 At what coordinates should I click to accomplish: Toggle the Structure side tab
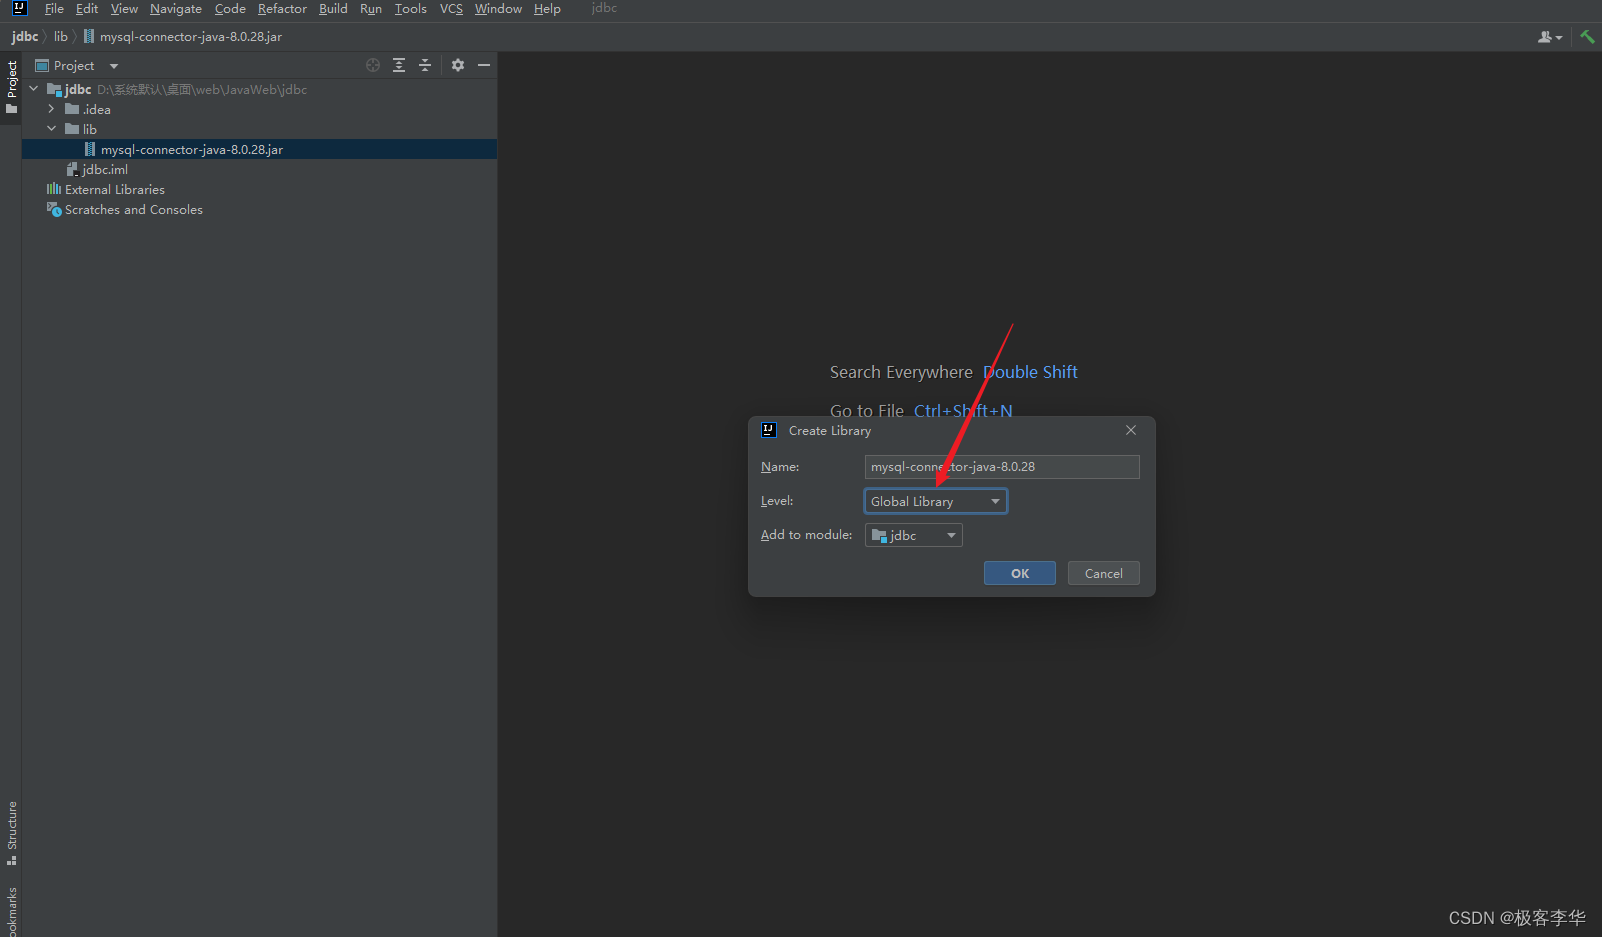(x=12, y=832)
